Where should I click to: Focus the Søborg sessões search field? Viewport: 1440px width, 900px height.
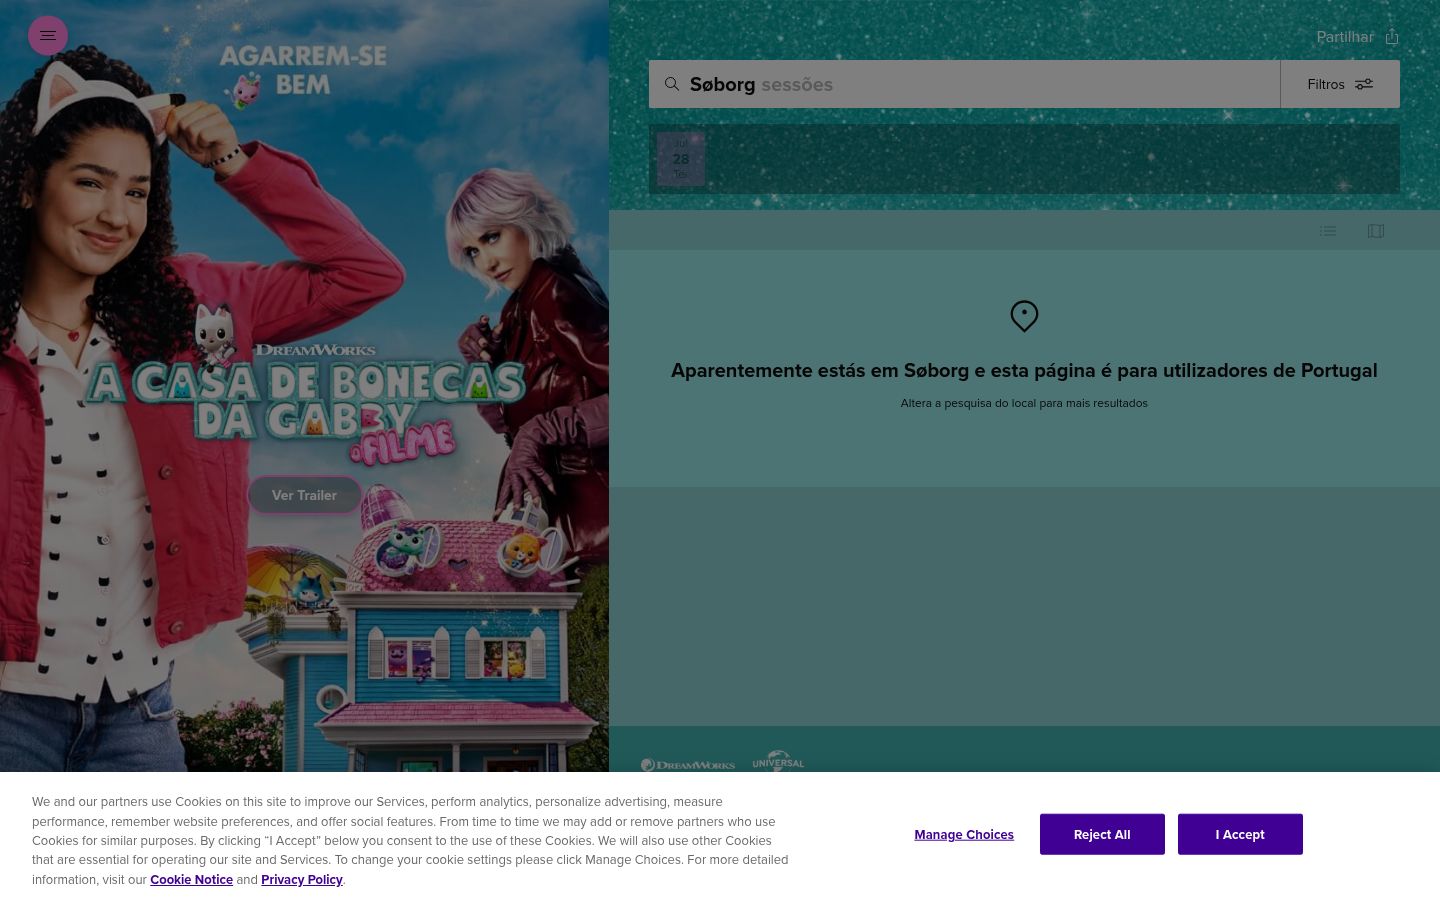tap(964, 84)
